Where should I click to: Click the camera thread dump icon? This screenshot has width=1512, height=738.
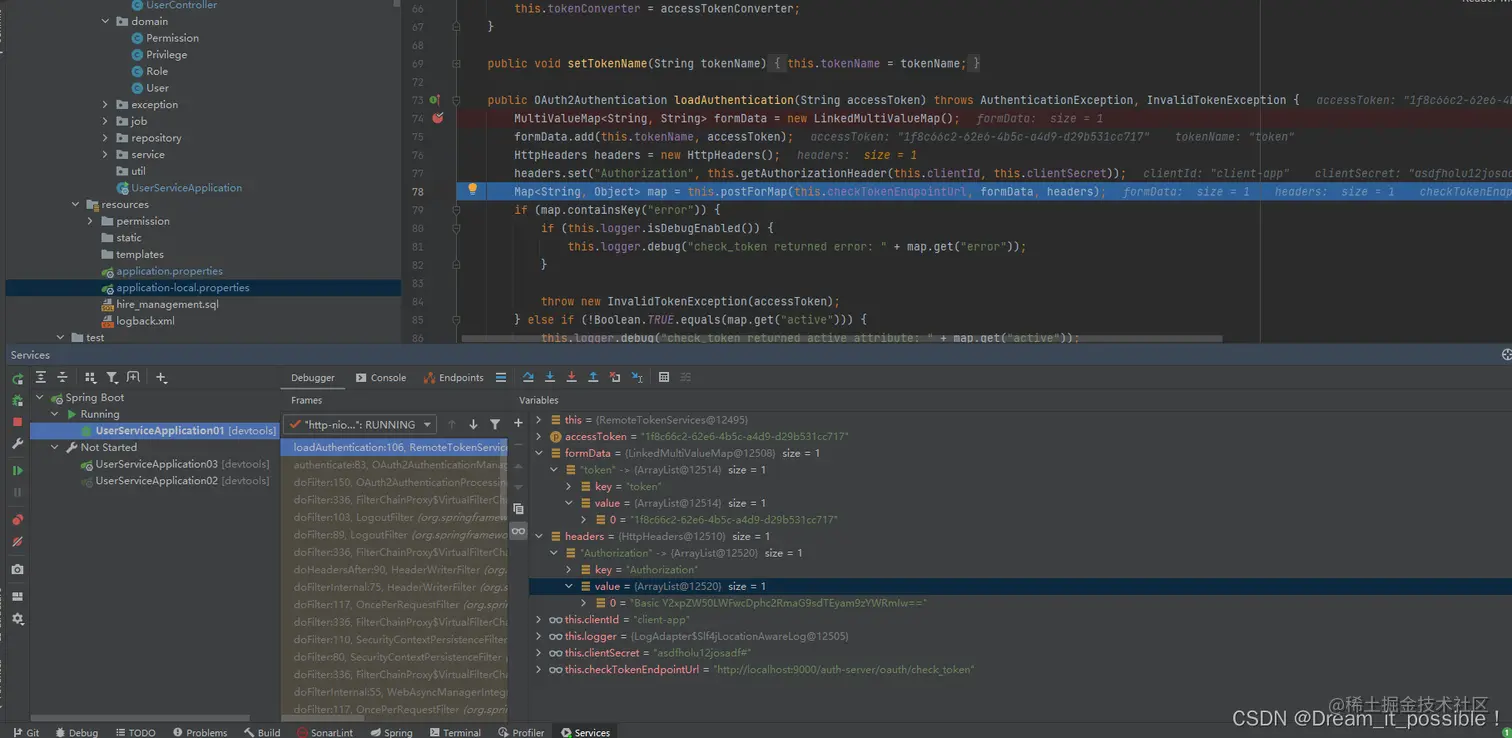coord(17,569)
